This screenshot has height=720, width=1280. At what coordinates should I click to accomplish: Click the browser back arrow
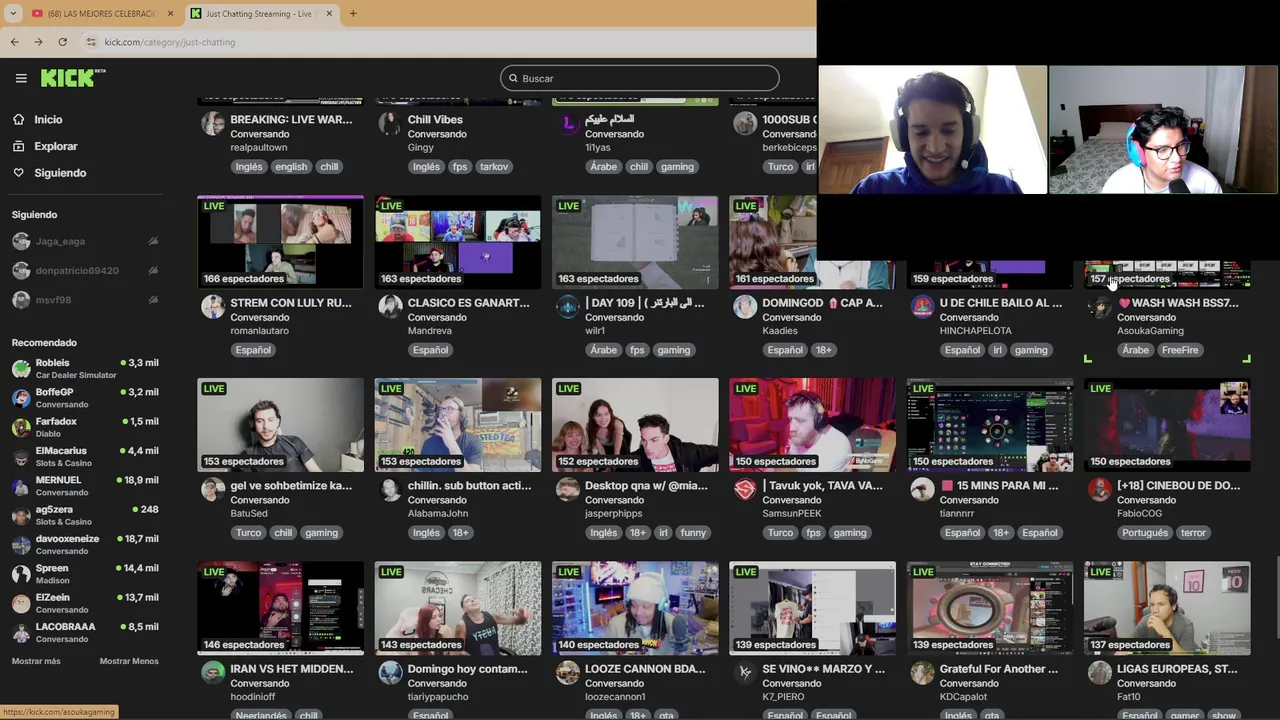pyautogui.click(x=14, y=42)
